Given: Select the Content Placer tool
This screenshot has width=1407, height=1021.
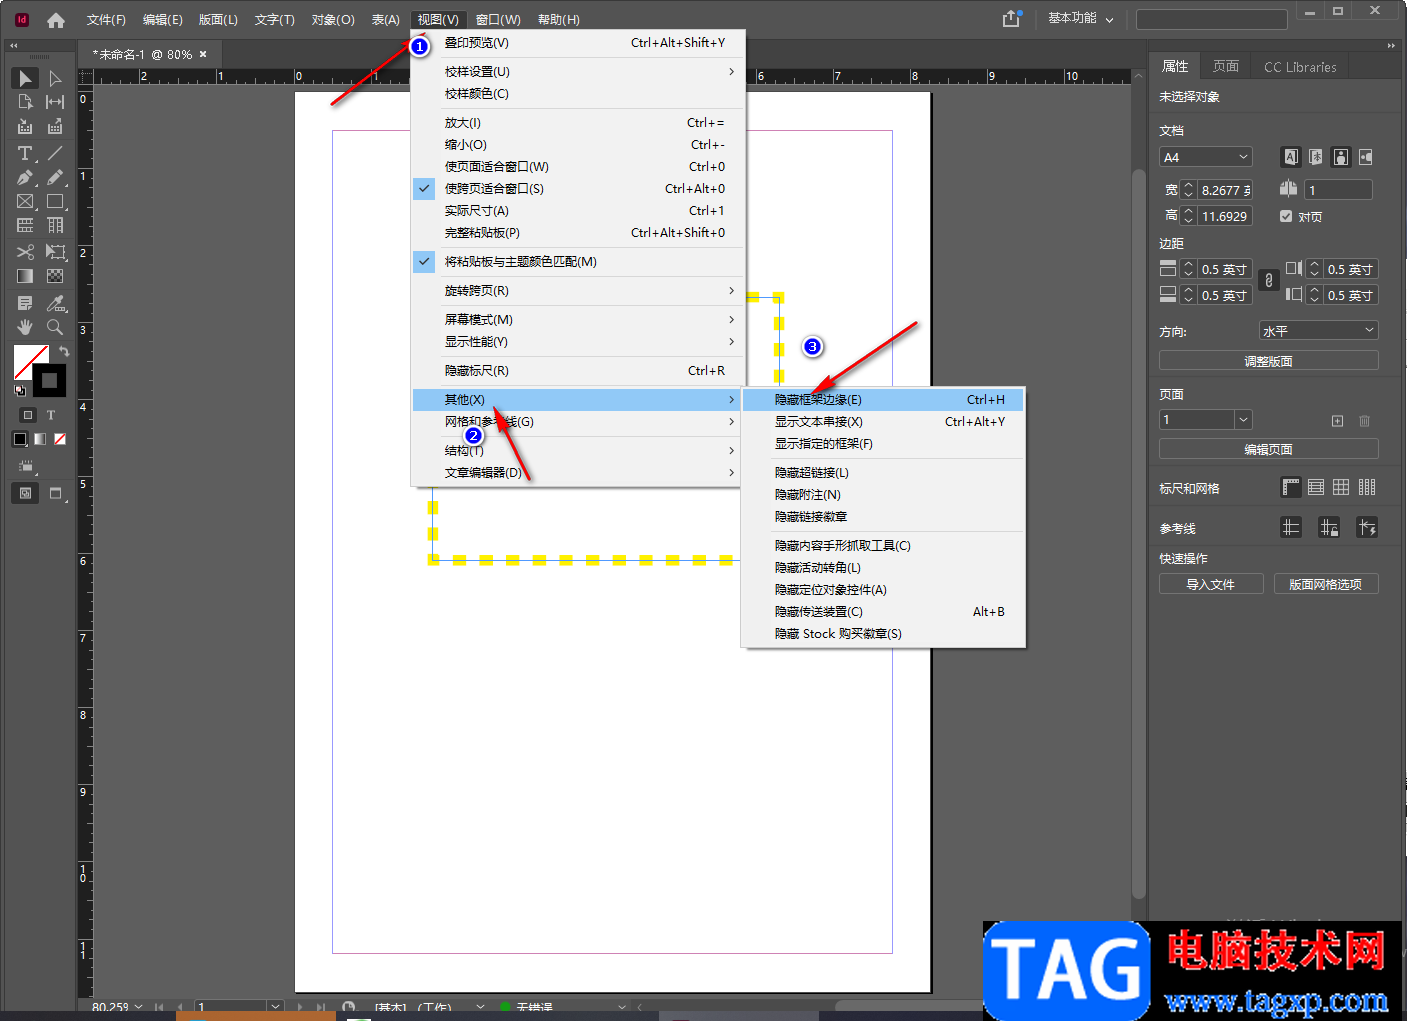Looking at the screenshot, I should tap(55, 127).
